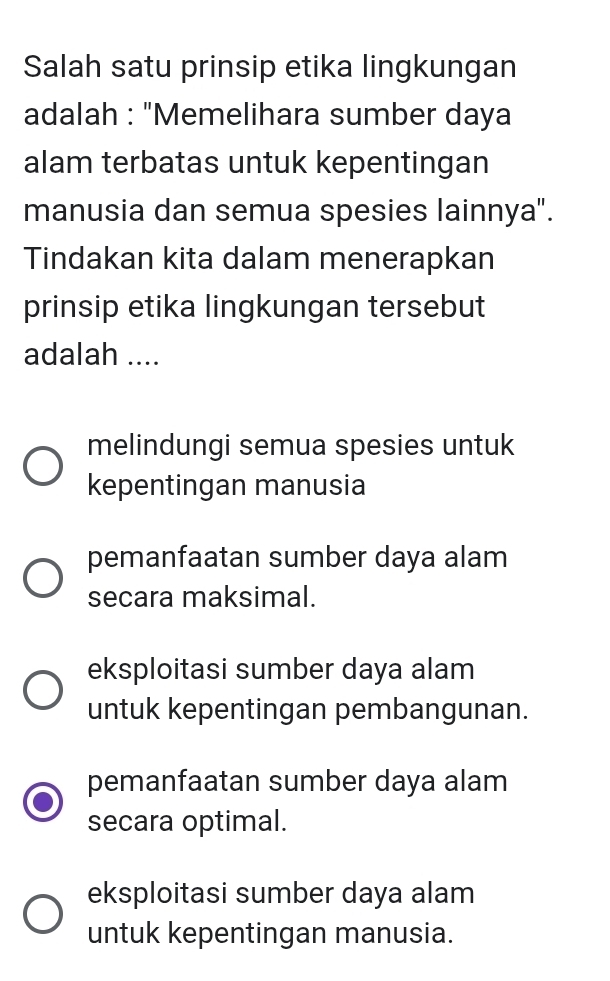Click the question's ending "adalah ...." line
Viewport: 610px width, 981px height.
(x=91, y=354)
